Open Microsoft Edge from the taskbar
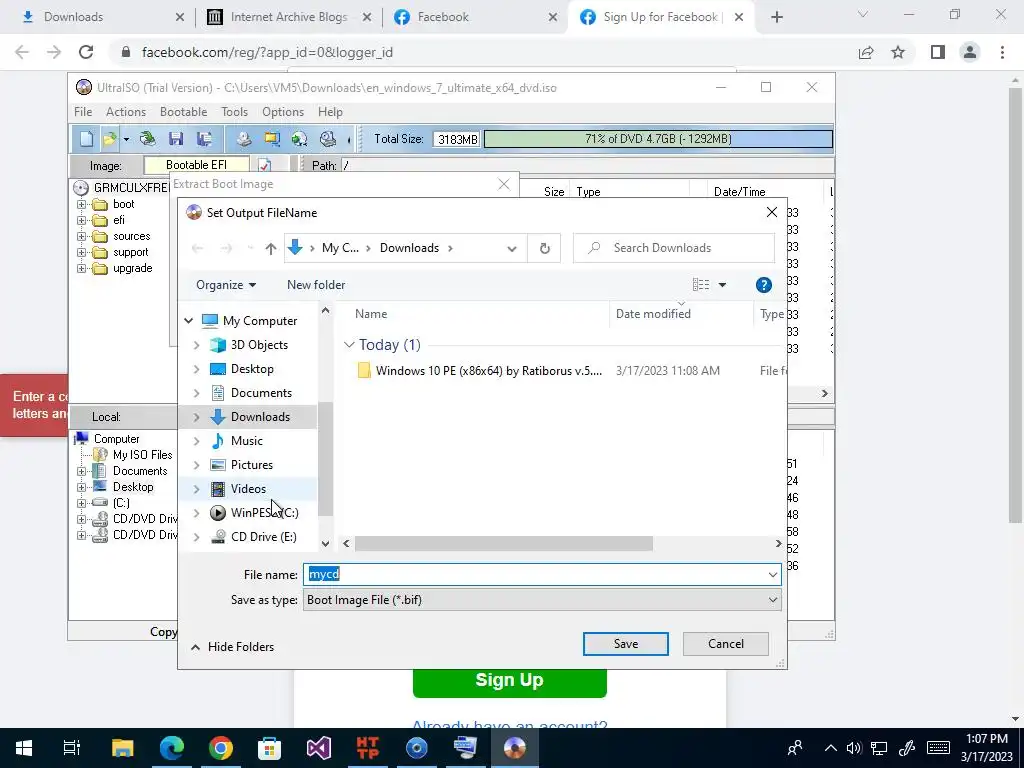Image resolution: width=1024 pixels, height=768 pixels. (x=172, y=748)
